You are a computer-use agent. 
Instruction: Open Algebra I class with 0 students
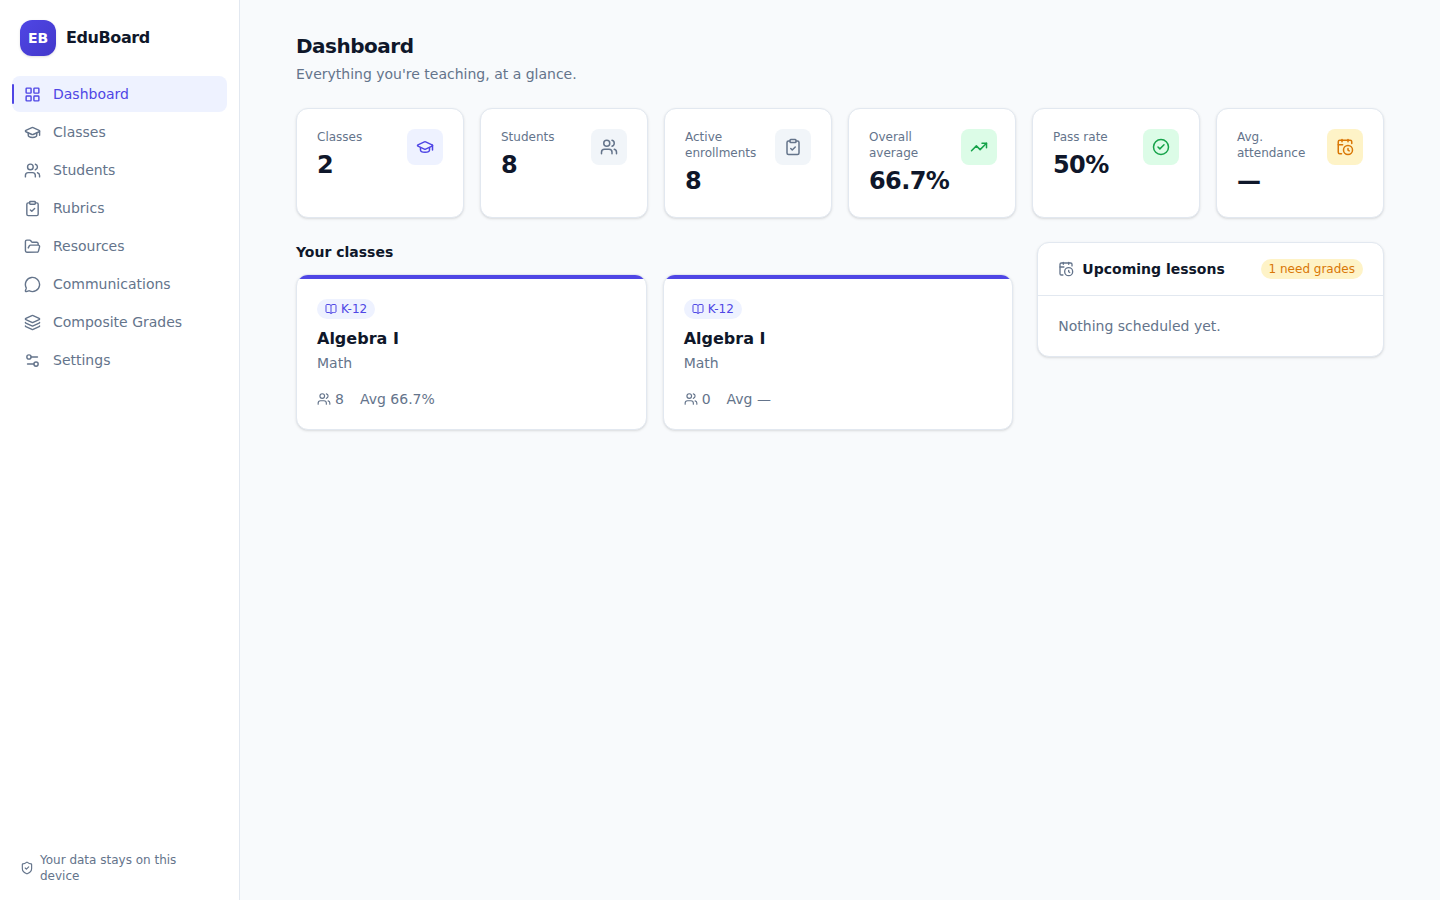tap(838, 353)
